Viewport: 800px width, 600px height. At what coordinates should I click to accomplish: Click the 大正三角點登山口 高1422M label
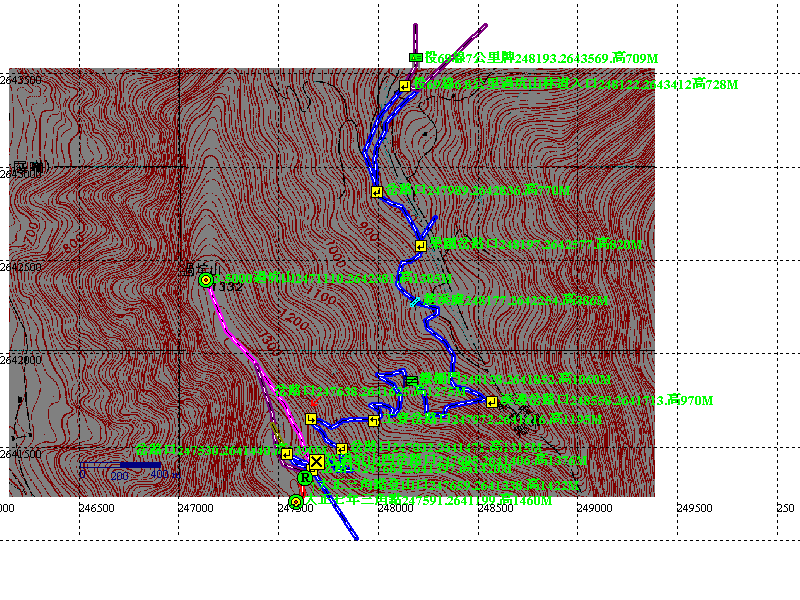click(x=448, y=484)
